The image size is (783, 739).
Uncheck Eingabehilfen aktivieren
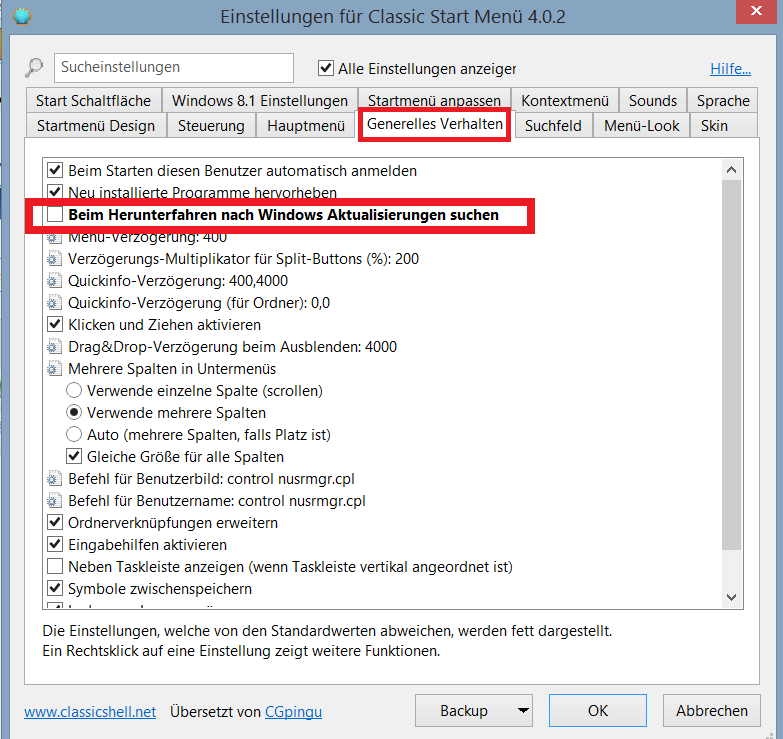[x=55, y=544]
